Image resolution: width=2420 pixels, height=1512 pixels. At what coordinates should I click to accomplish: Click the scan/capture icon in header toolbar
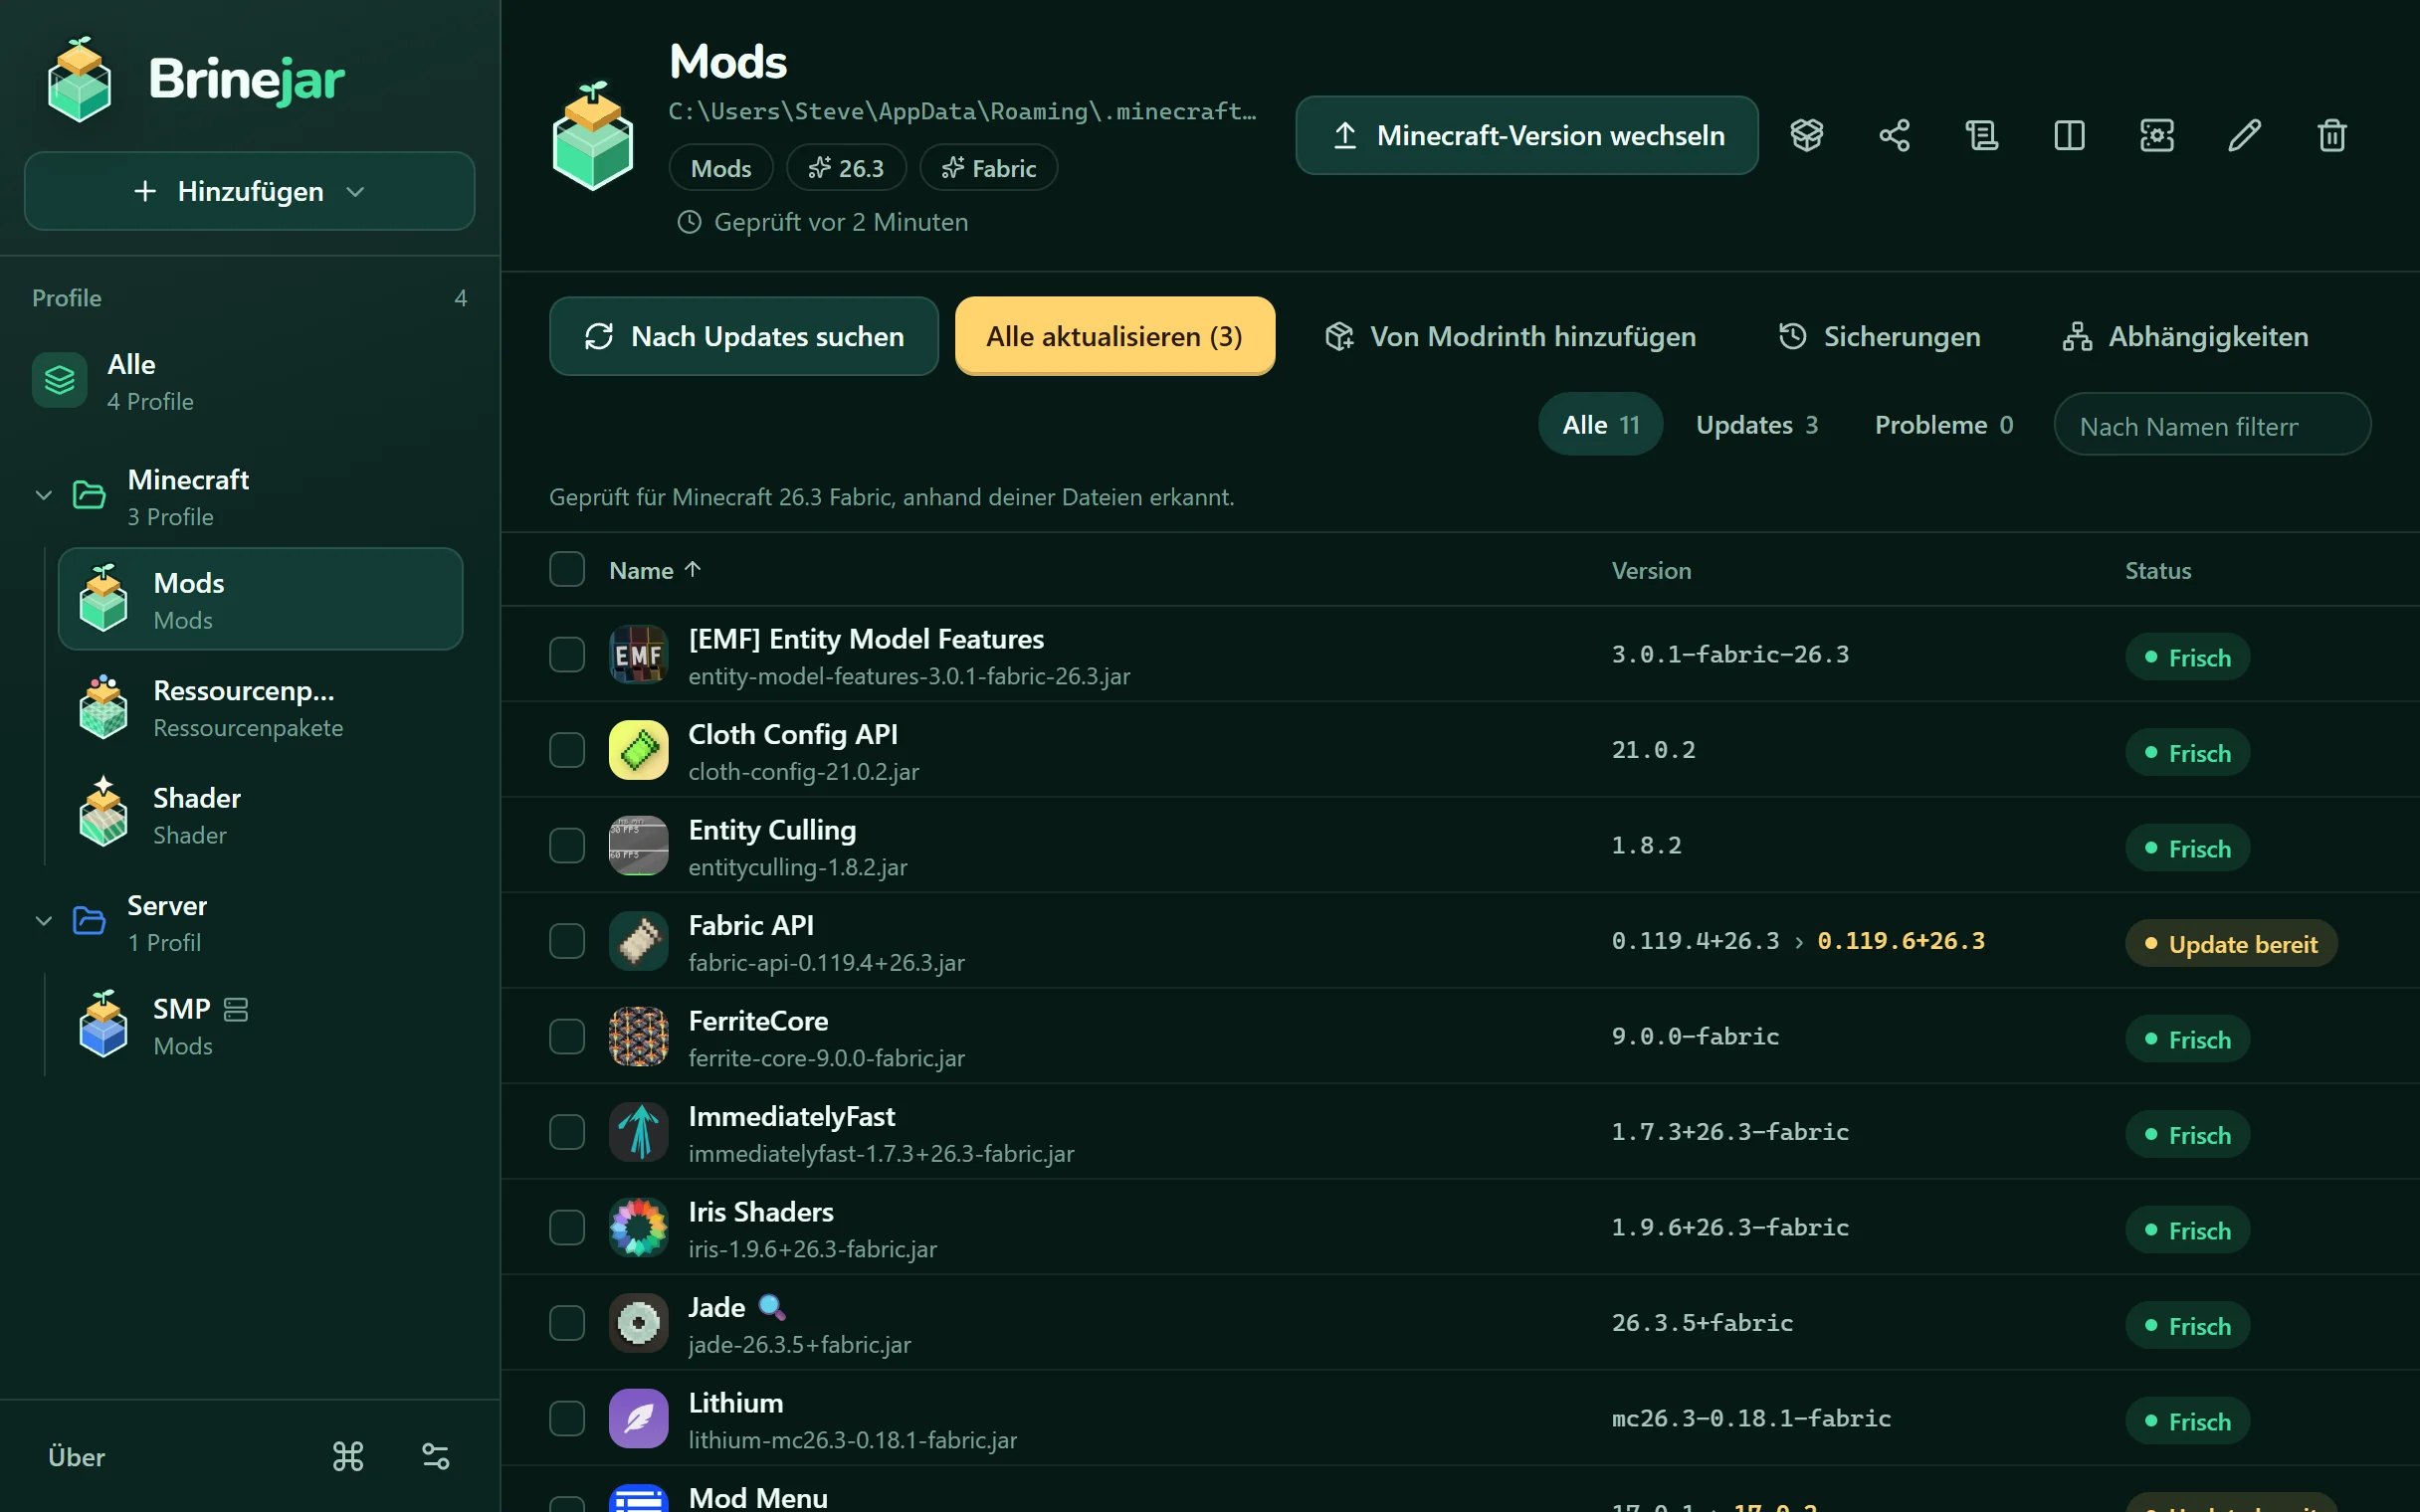coord(2157,135)
